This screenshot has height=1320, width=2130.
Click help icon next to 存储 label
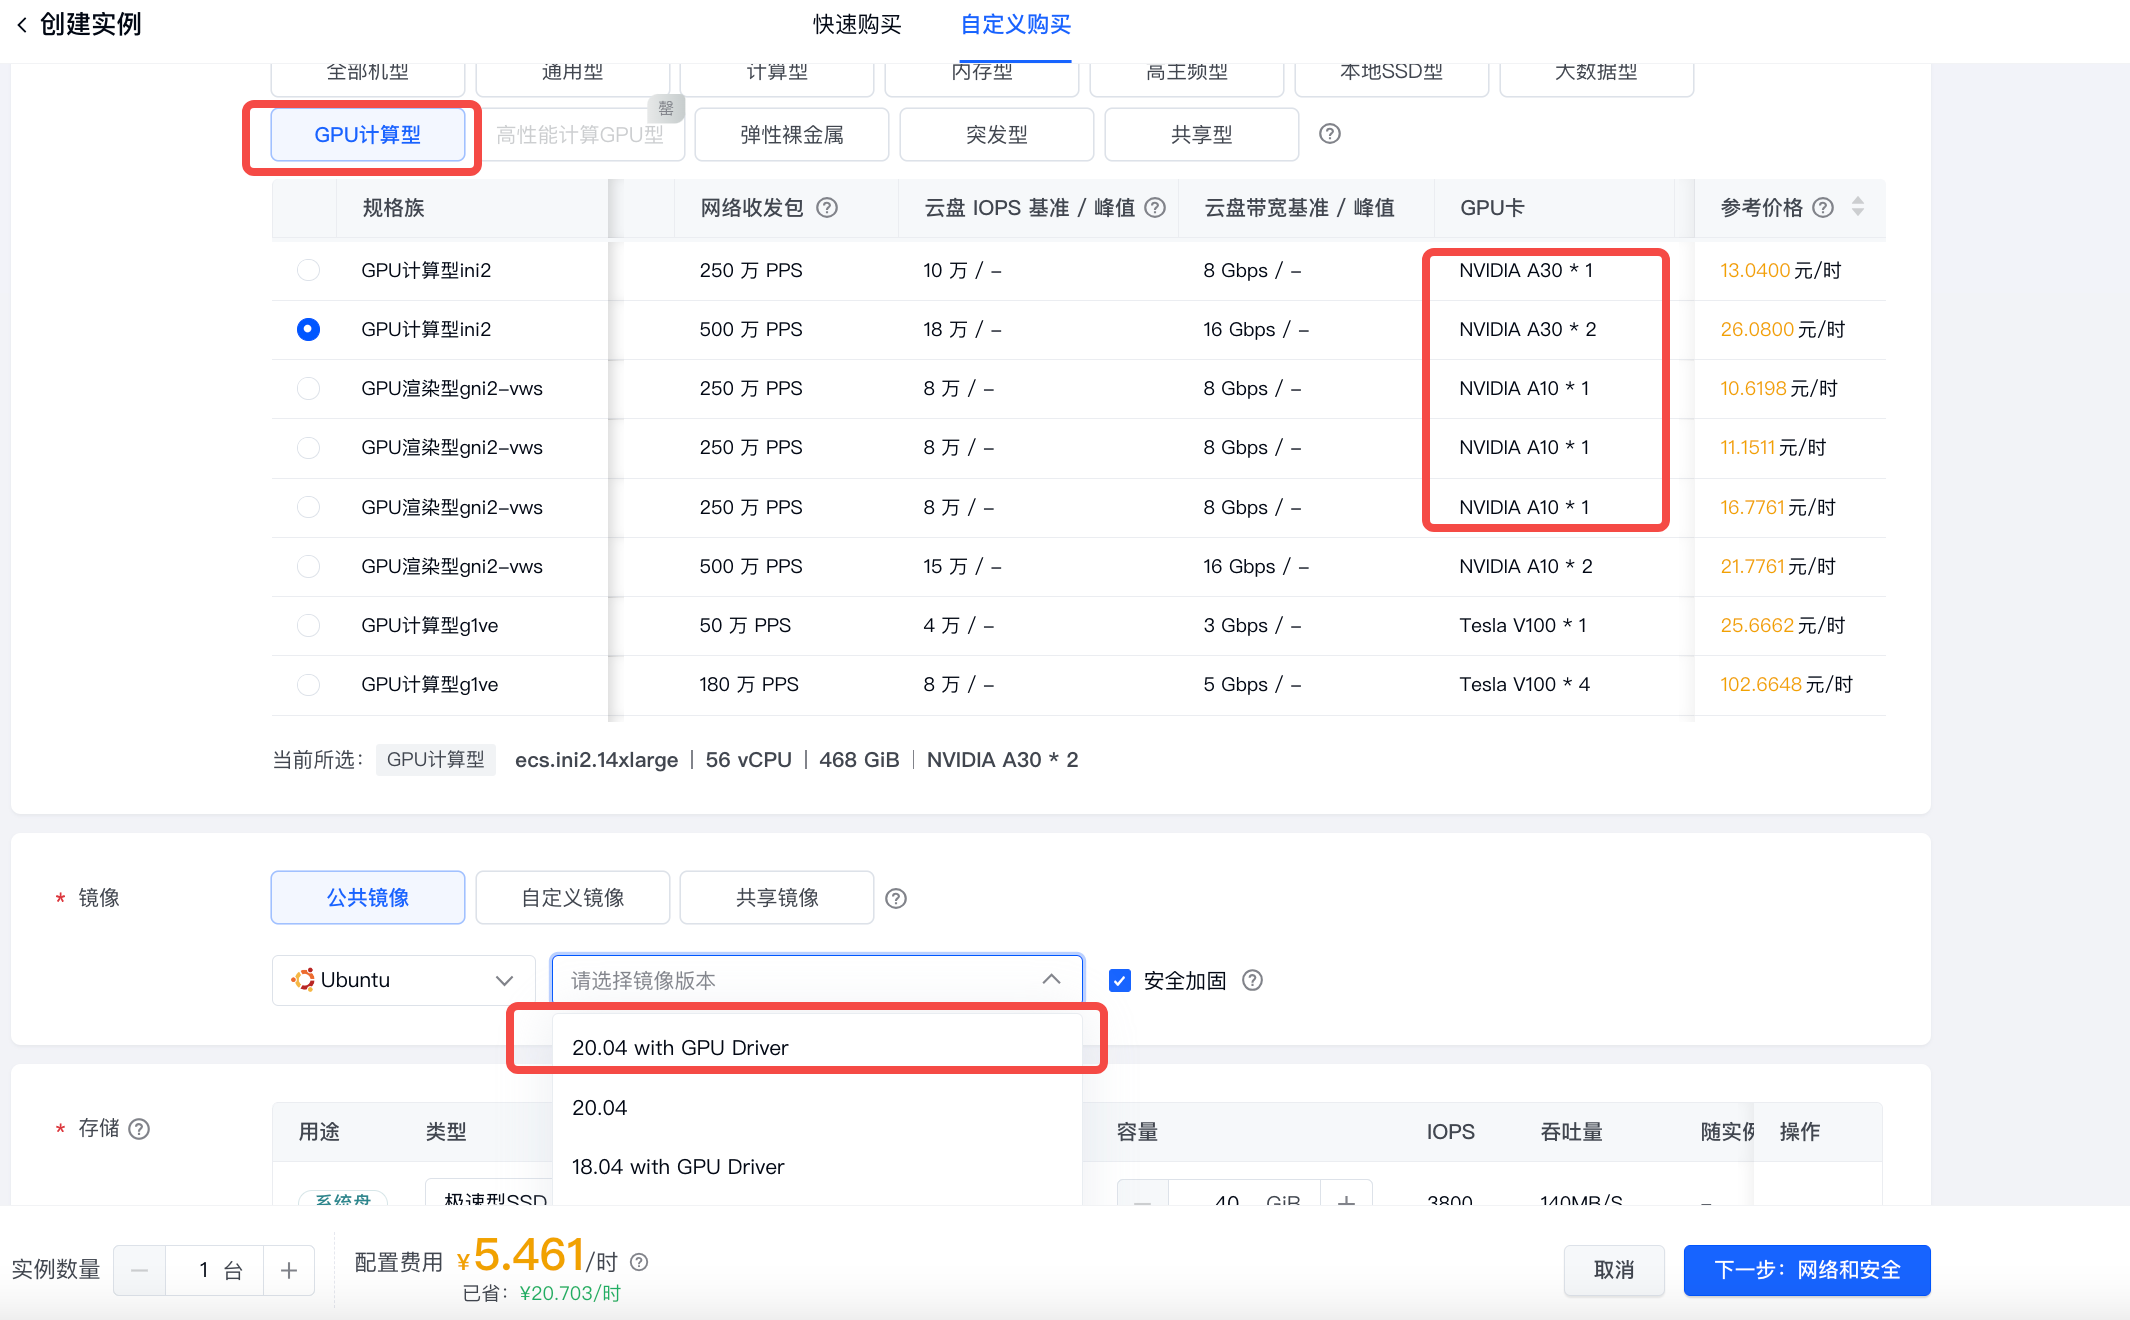pos(140,1129)
